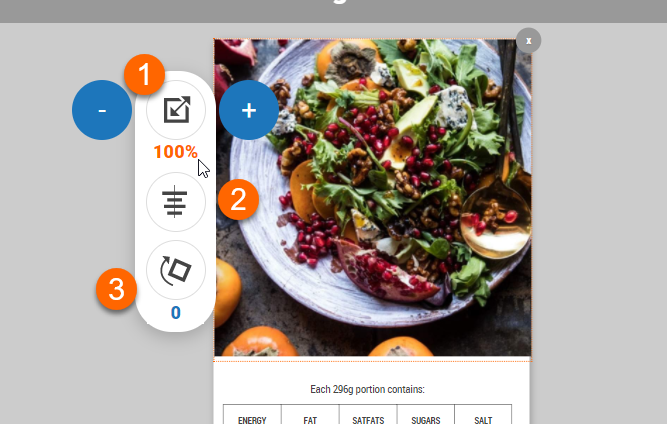The width and height of the screenshot is (667, 424).
Task: Close the image with the gray x button
Action: (529, 41)
